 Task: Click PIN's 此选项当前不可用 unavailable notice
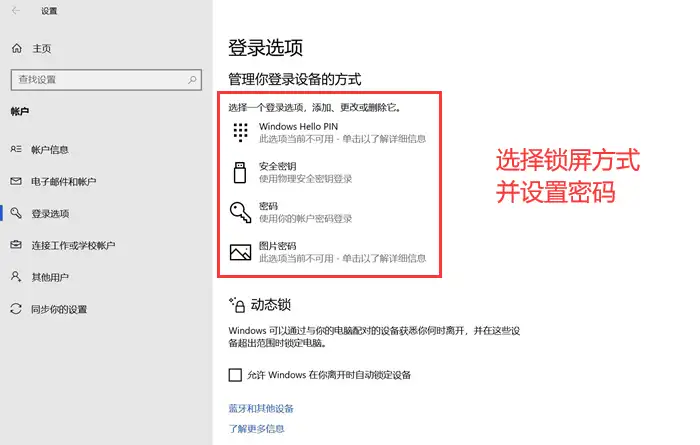tap(342, 139)
